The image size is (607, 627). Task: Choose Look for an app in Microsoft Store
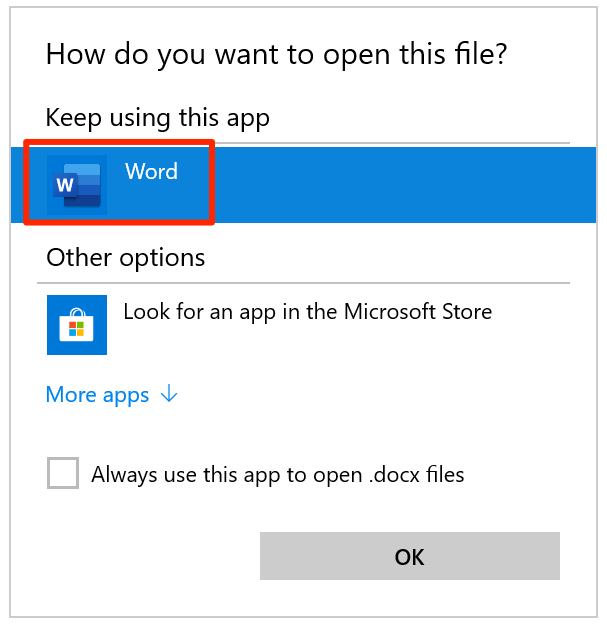[307, 312]
